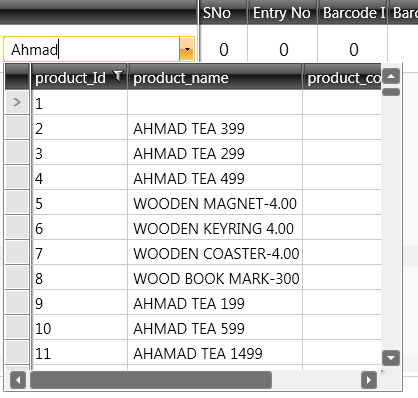Click the horizontal scrollbar right arrow
Image resolution: width=418 pixels, height=398 pixels.
coord(369,380)
